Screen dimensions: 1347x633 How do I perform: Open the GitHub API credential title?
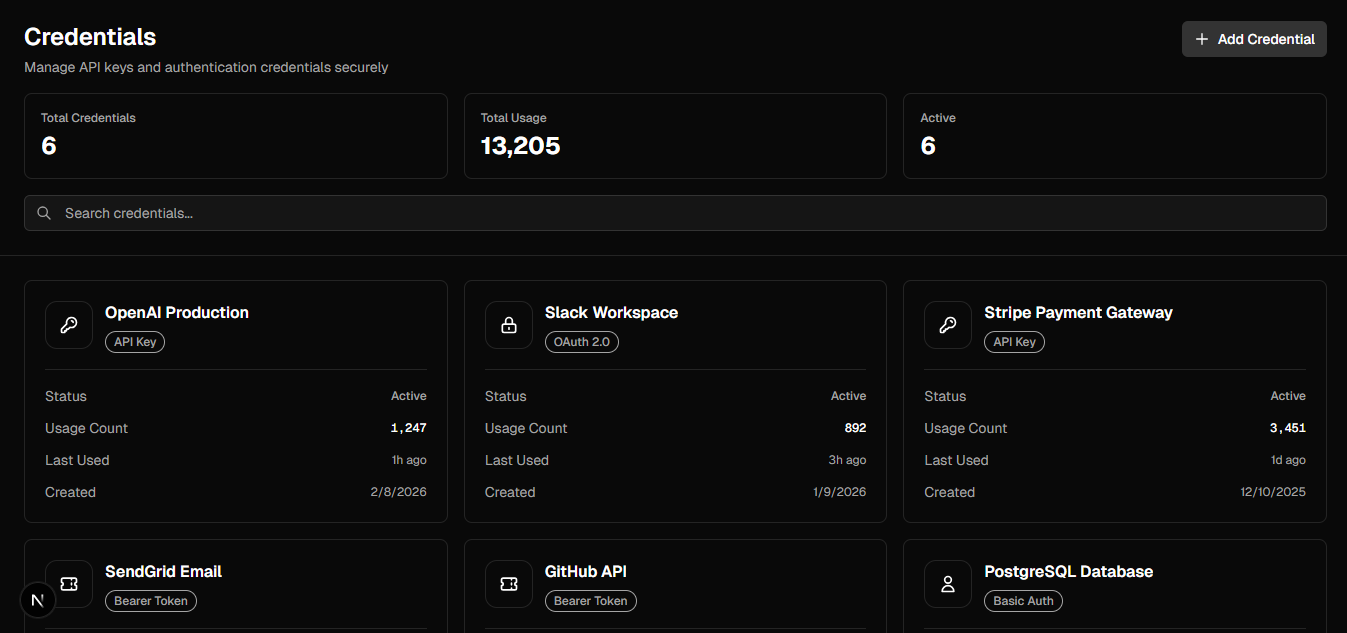pyautogui.click(x=586, y=571)
